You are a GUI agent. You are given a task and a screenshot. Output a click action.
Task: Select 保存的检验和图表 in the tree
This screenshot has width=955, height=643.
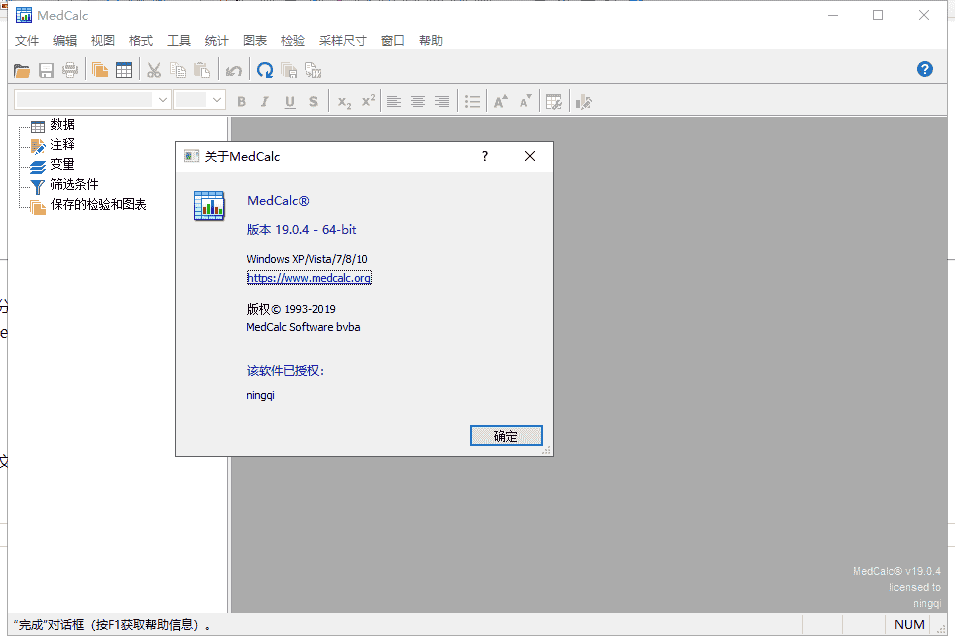point(98,204)
